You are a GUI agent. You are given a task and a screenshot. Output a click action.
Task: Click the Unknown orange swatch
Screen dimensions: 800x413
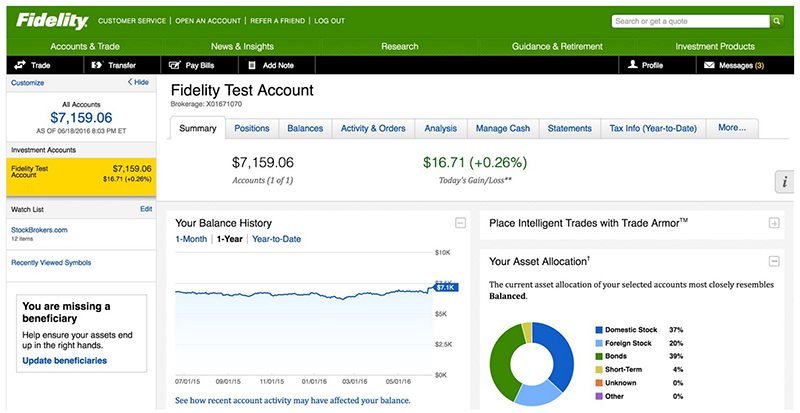click(599, 383)
